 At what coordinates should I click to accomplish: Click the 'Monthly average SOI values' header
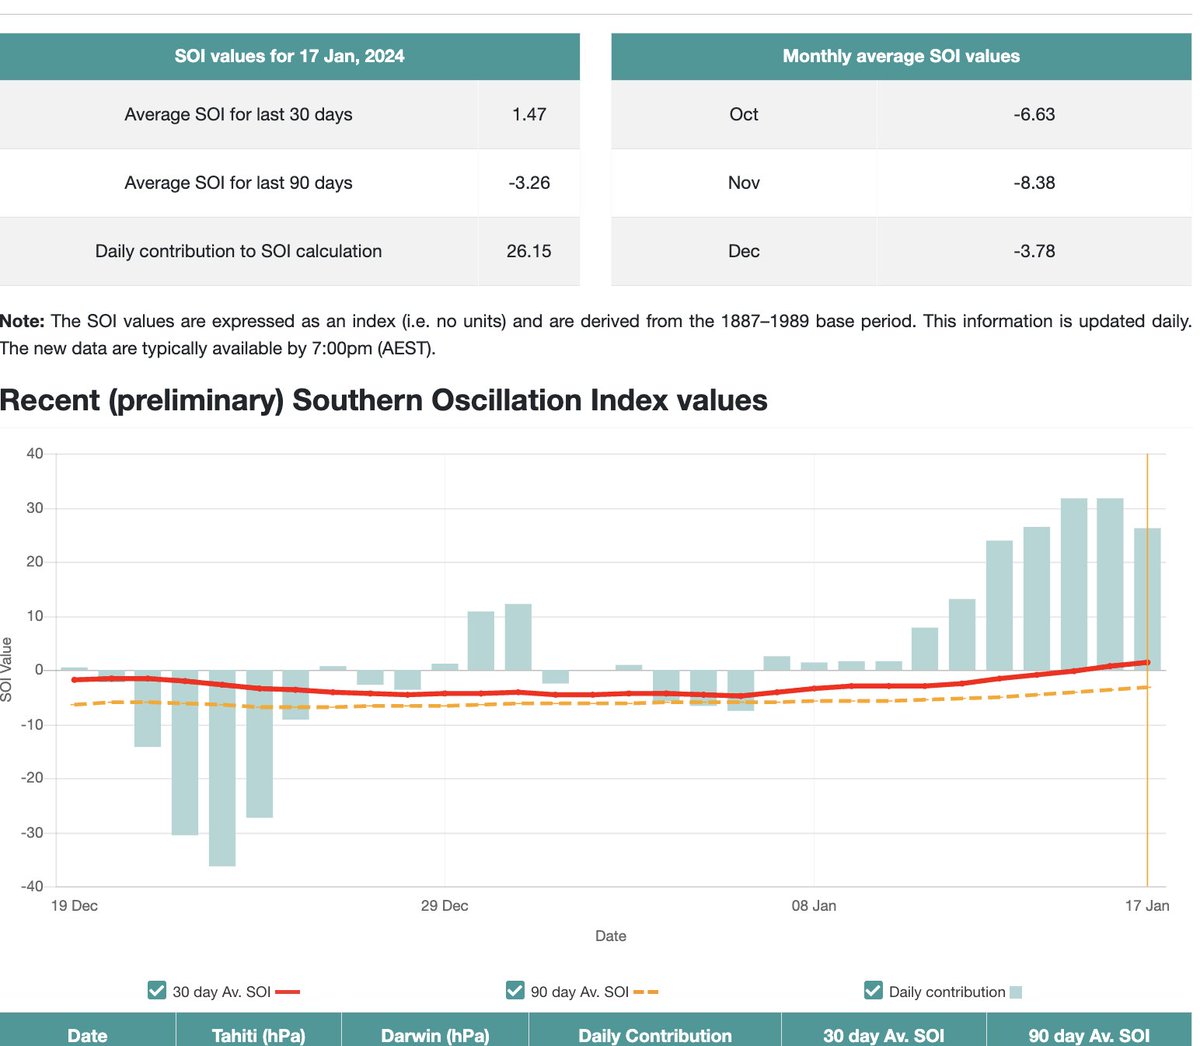click(901, 56)
